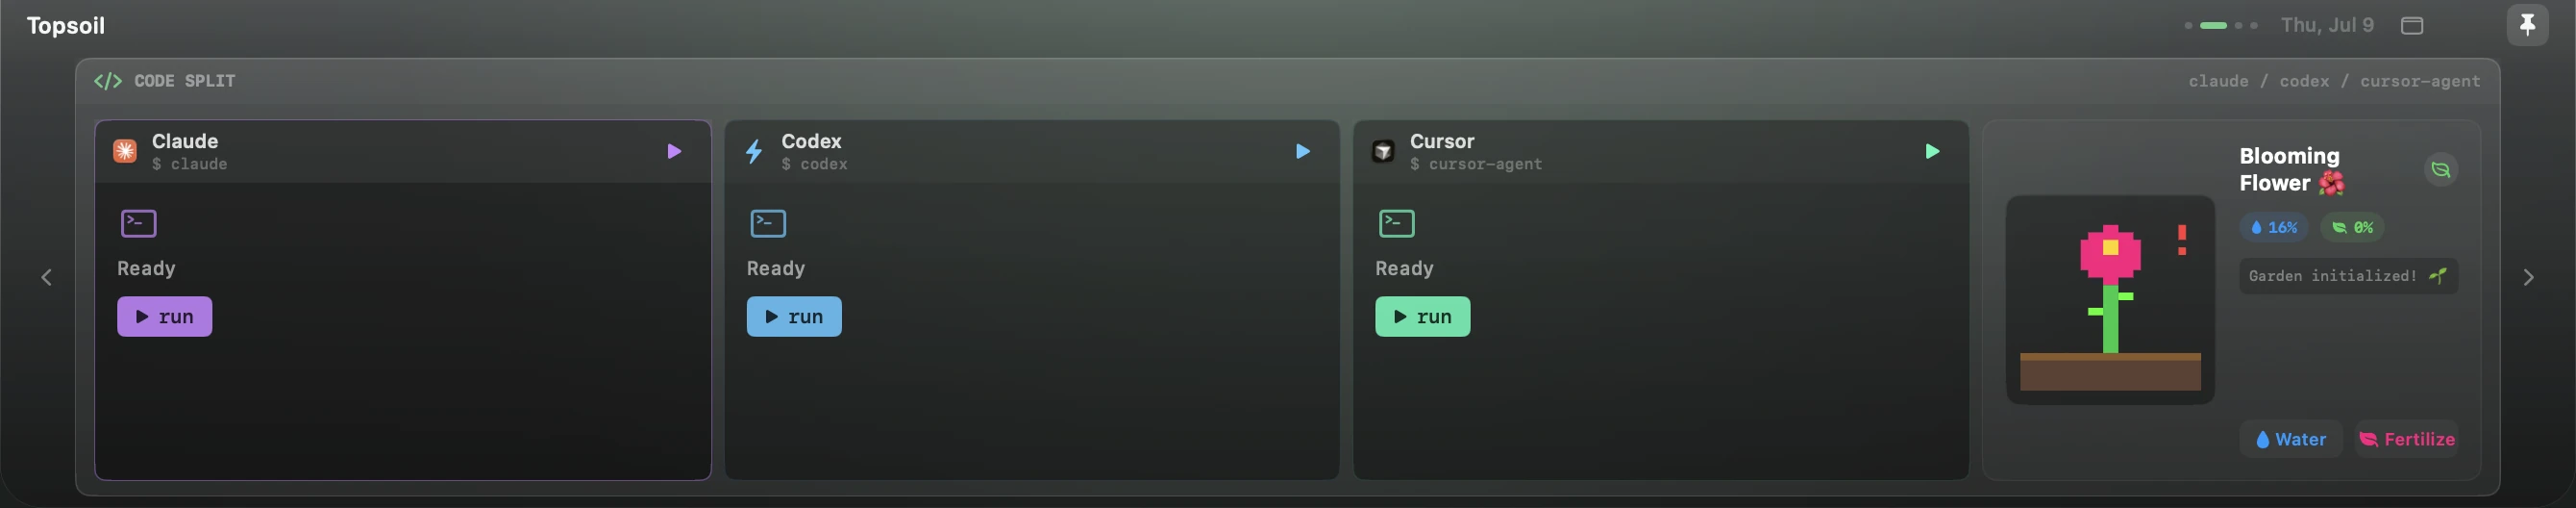Click the 'claude / codex / cursor-agent' text
Screen dimensions: 2576x508
click(x=2334, y=81)
